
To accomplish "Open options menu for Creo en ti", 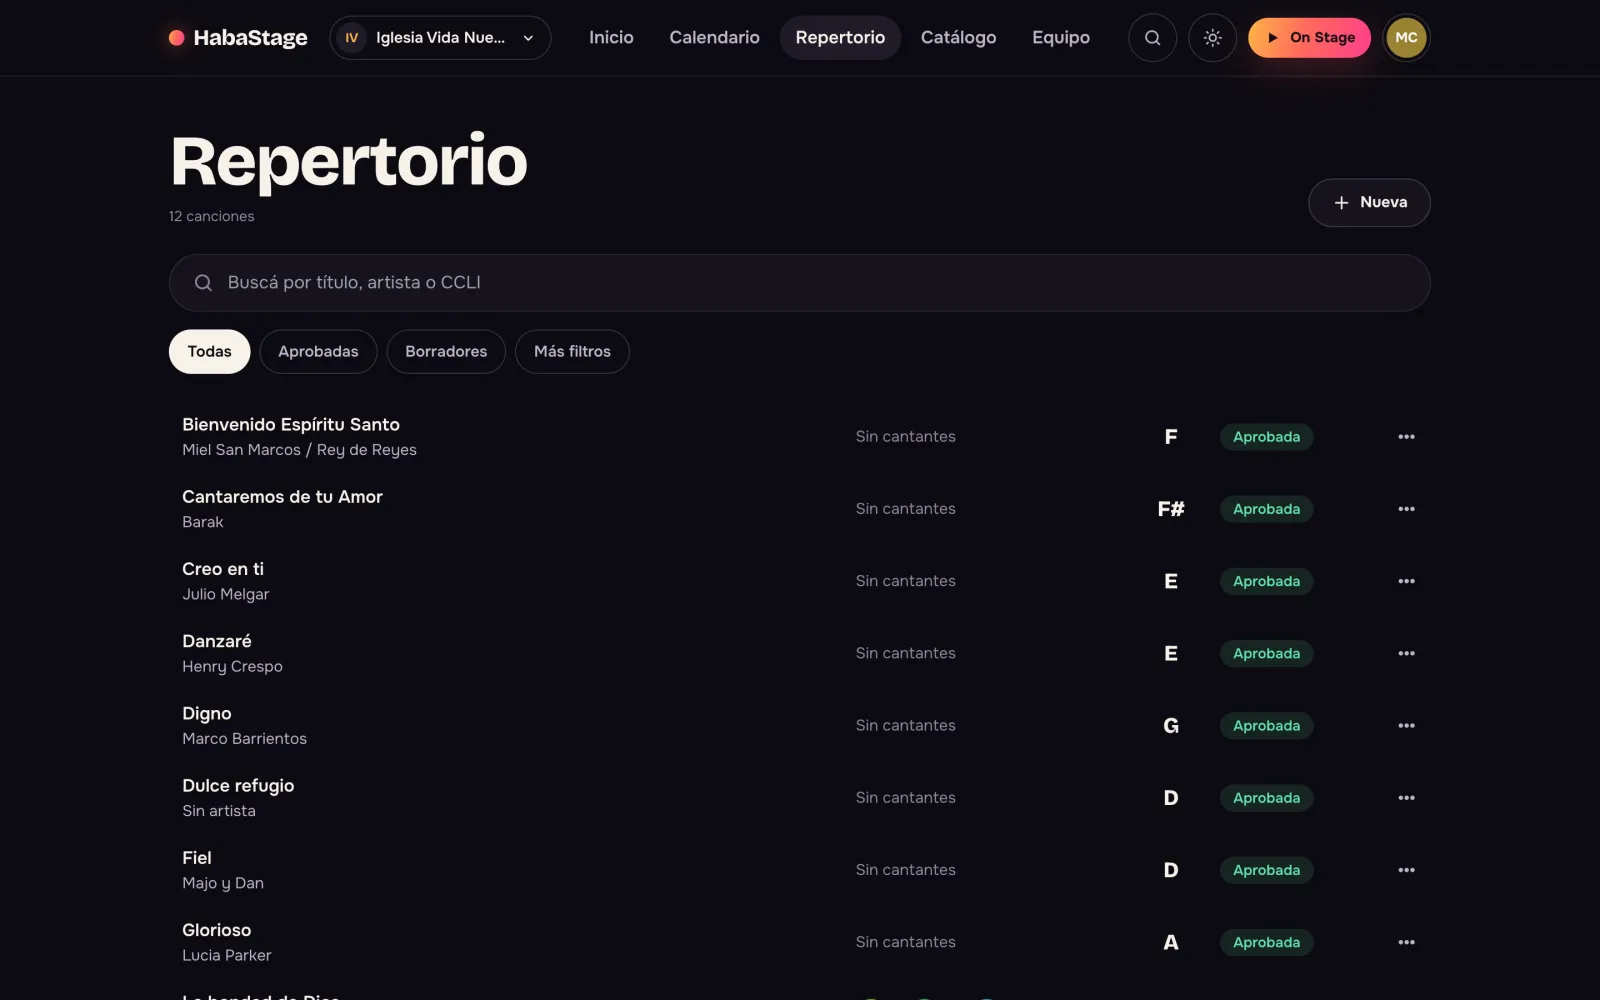I will (1406, 581).
